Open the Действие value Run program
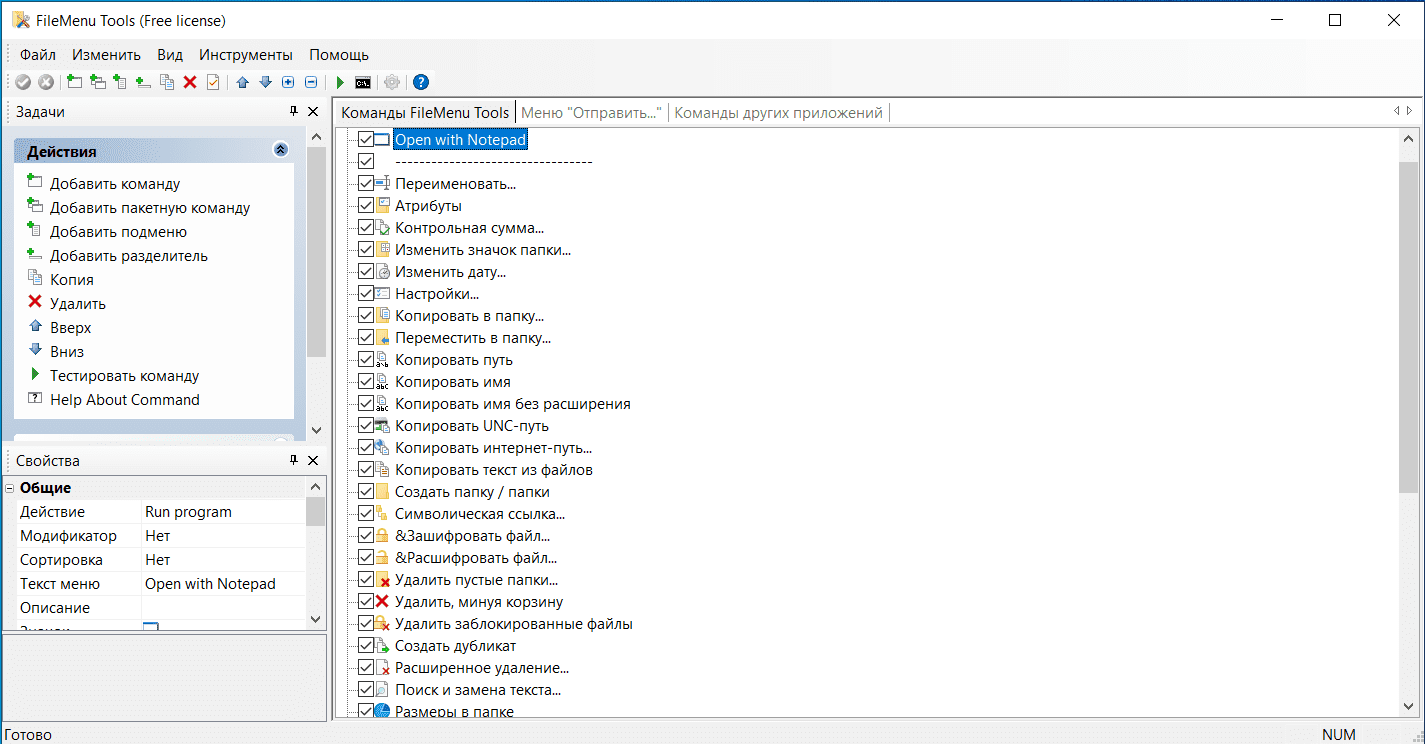This screenshot has width=1425, height=744. coord(225,512)
